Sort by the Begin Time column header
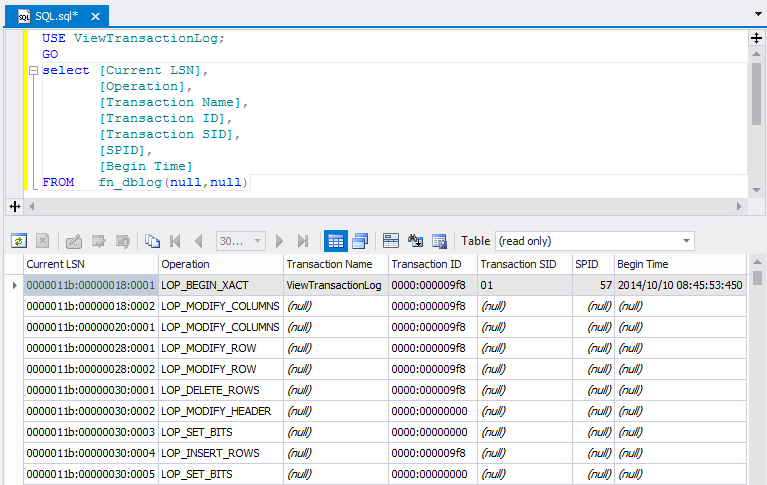Image resolution: width=767 pixels, height=485 pixels. click(x=680, y=264)
